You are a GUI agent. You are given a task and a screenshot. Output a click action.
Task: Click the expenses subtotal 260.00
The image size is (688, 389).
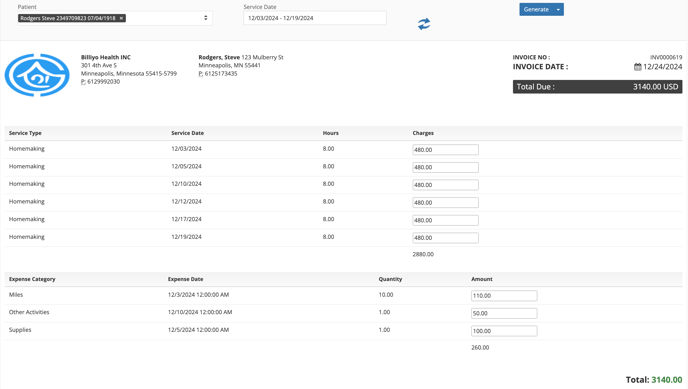click(x=480, y=347)
